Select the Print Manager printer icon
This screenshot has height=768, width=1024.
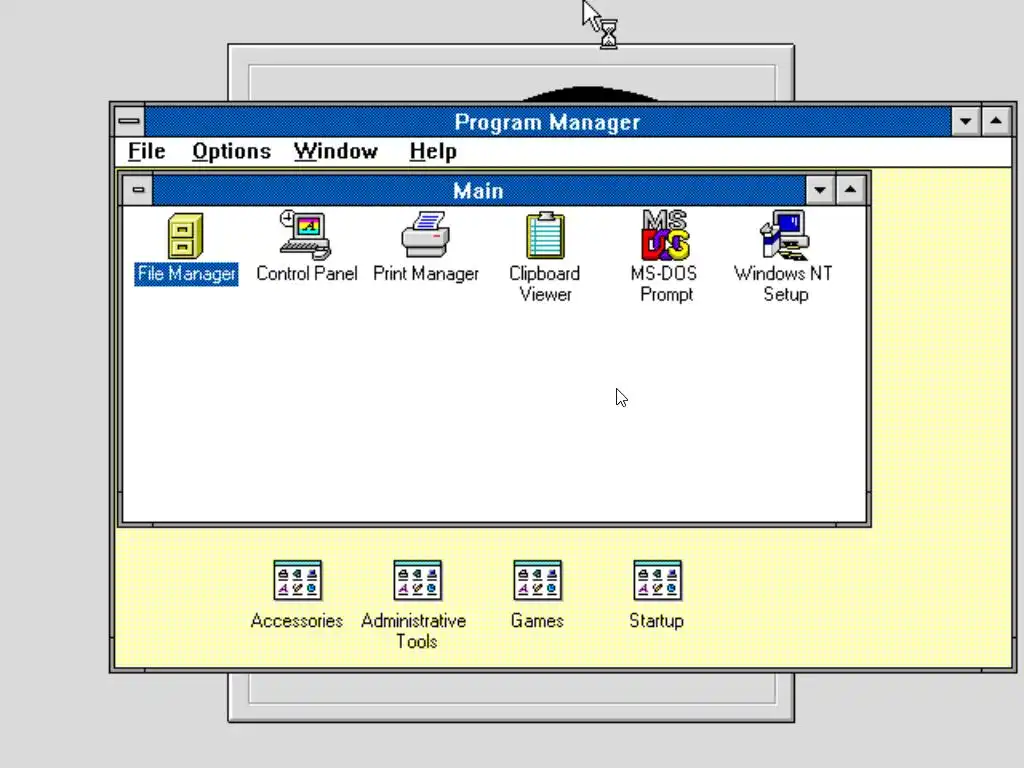point(426,234)
